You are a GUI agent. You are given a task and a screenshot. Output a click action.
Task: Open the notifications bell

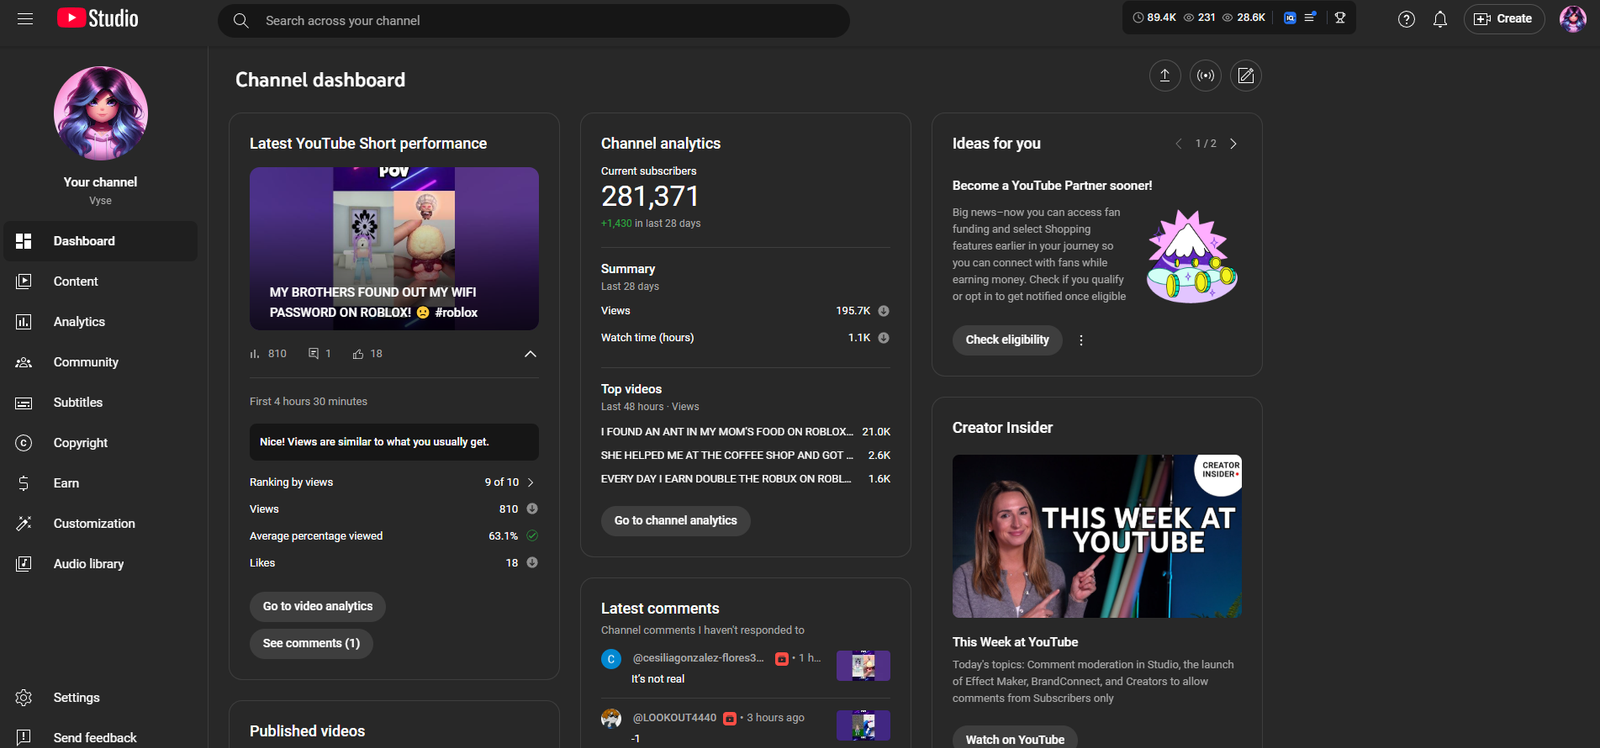[1440, 19]
